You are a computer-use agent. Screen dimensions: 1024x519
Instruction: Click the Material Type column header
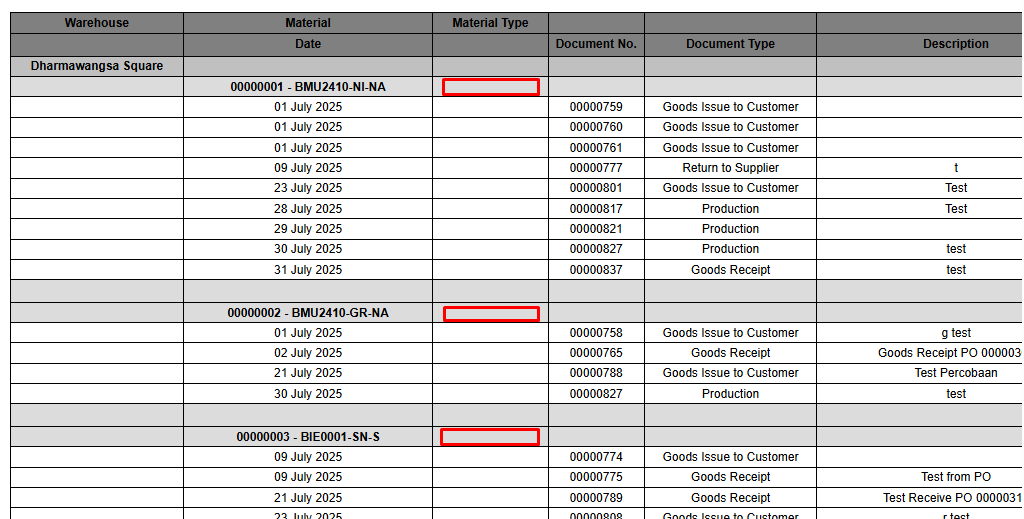tap(490, 23)
